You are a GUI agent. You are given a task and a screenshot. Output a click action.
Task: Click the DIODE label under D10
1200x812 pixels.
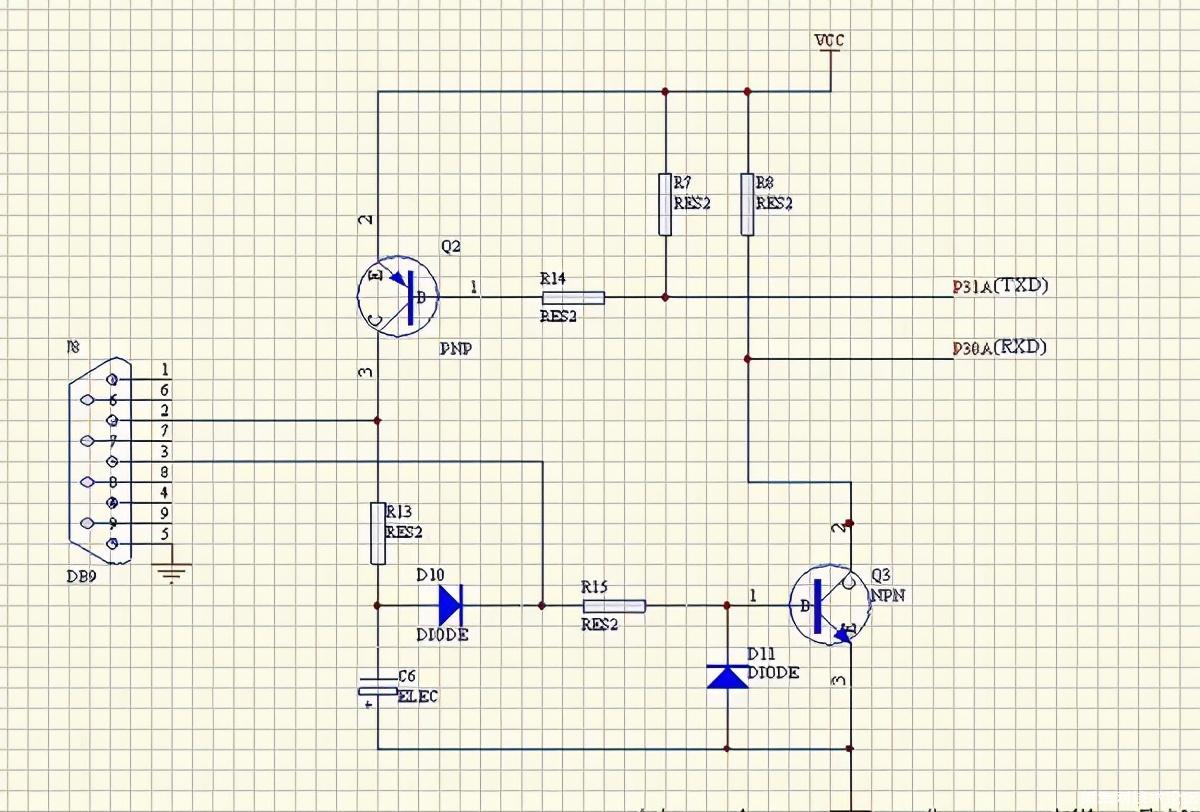click(x=442, y=635)
